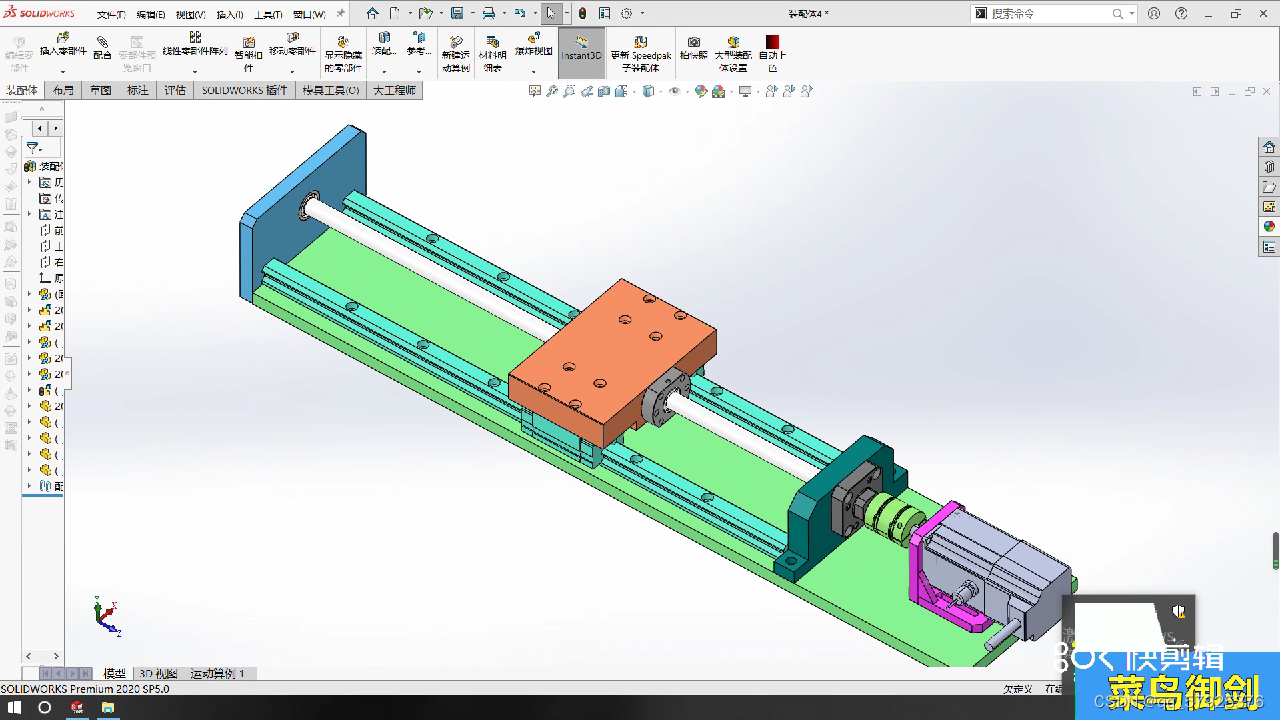Image resolution: width=1280 pixels, height=720 pixels.
Task: Open the 工具 (Tools) menu
Action: tap(268, 15)
